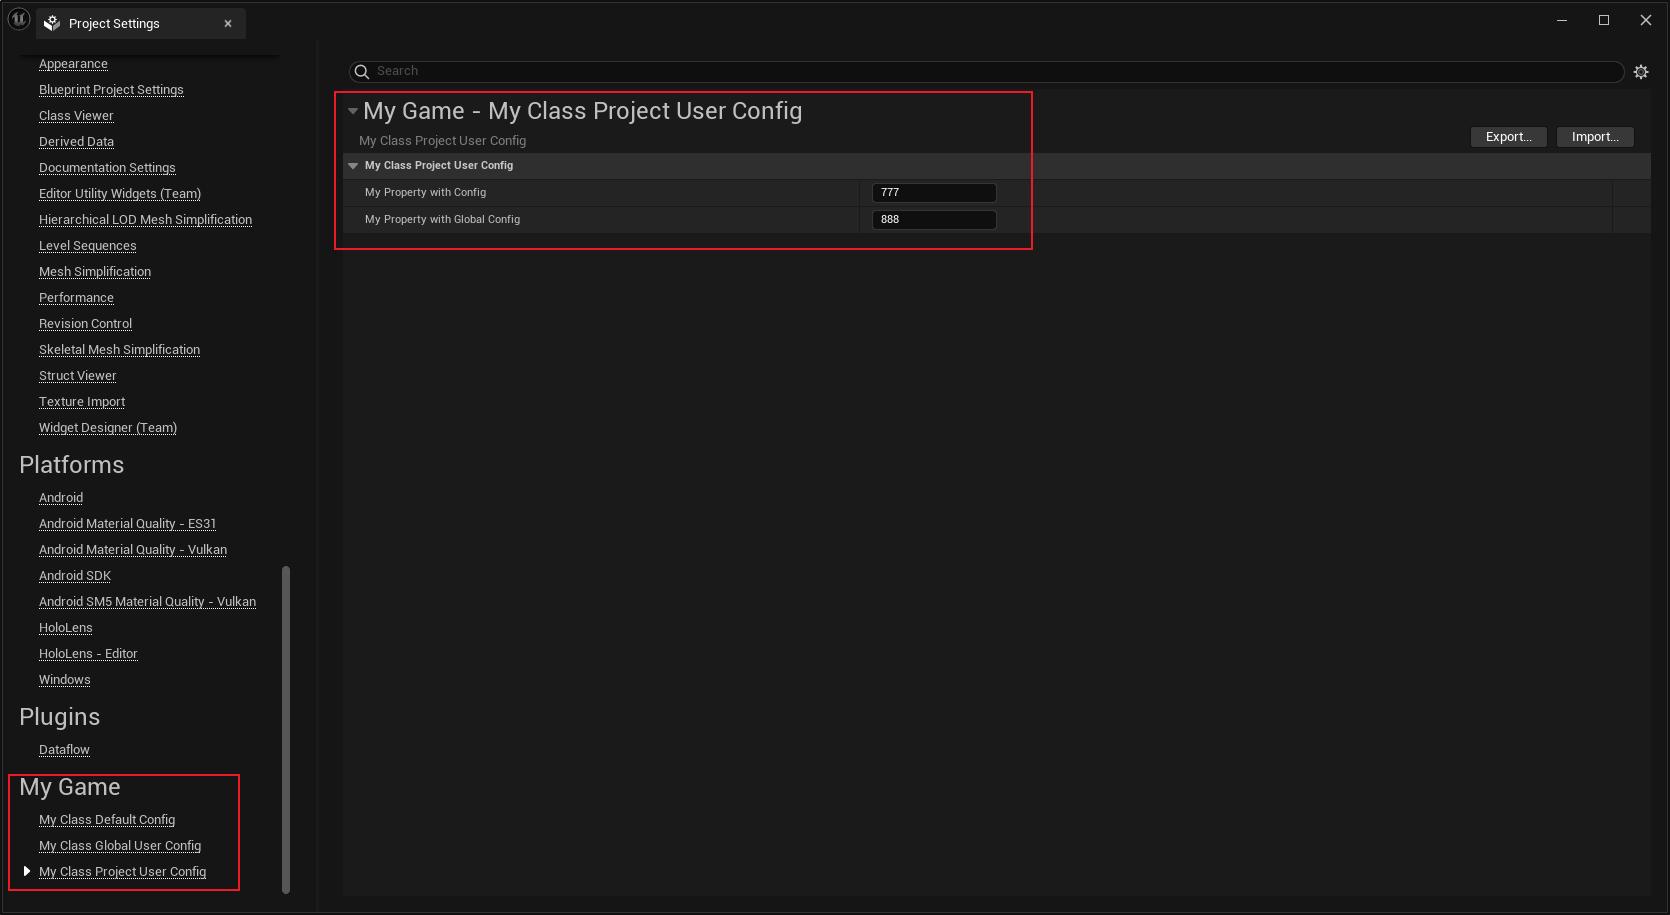Click My Property with Config value field
Screen dimensions: 1670x915
tap(933, 193)
